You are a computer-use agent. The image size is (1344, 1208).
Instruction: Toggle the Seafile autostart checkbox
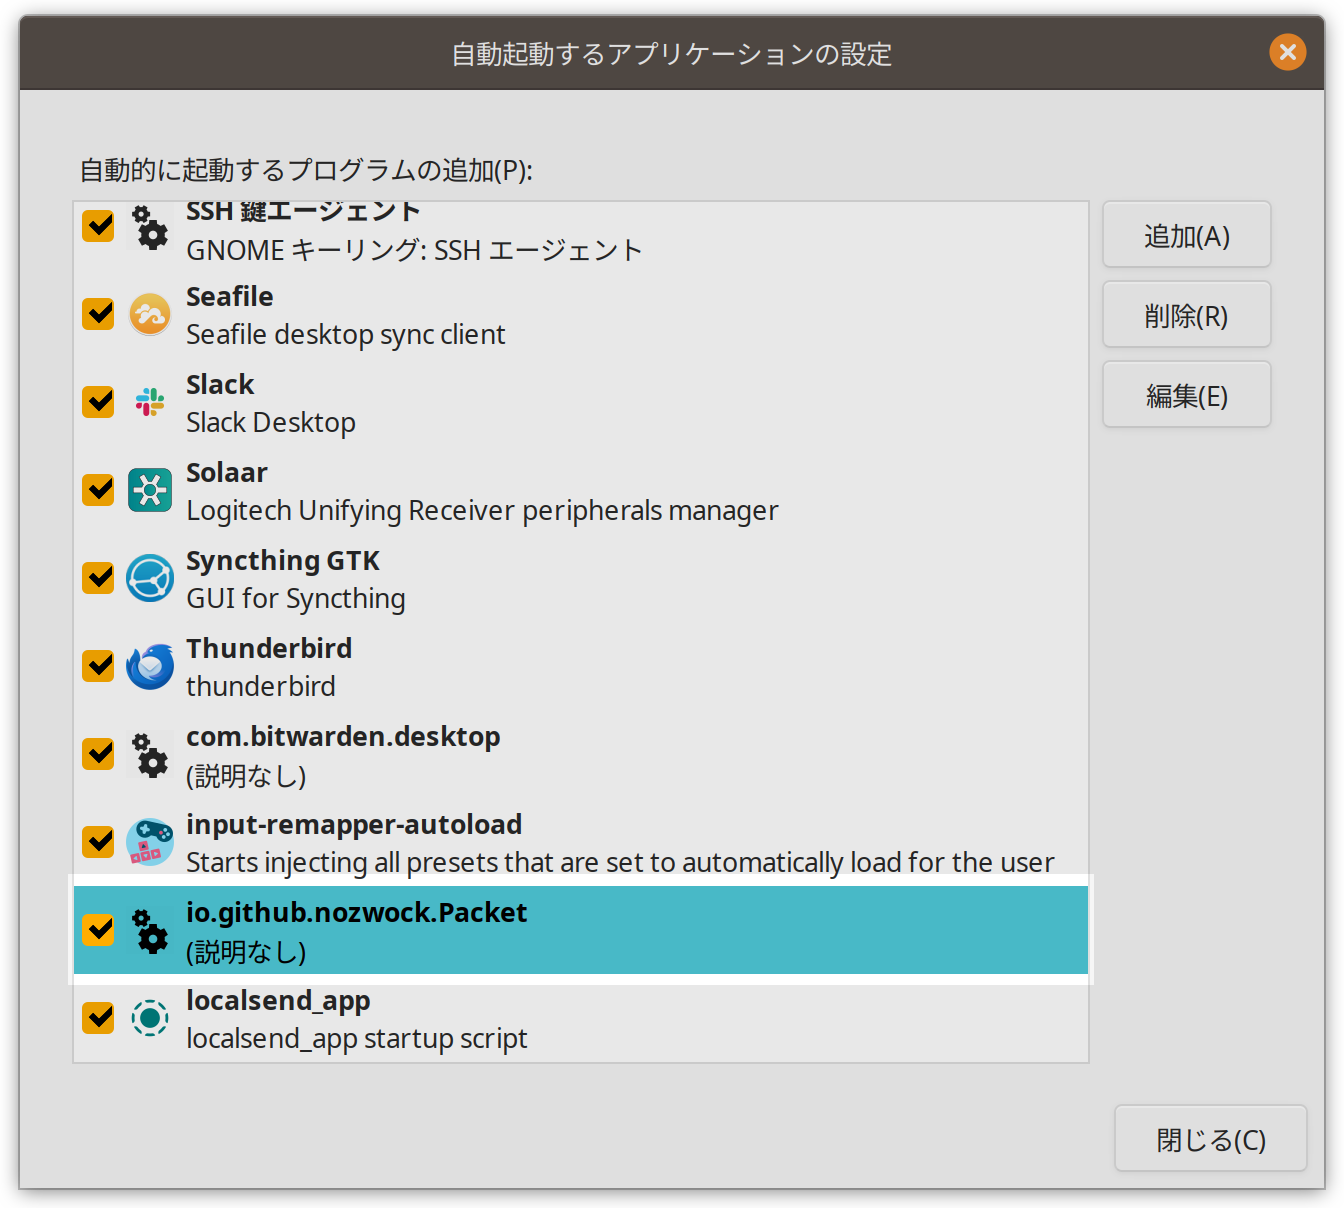(x=98, y=314)
